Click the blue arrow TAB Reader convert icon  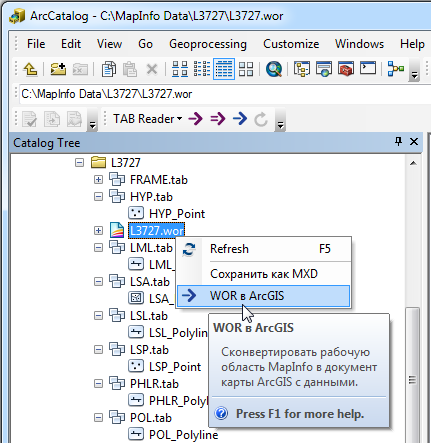pos(240,118)
